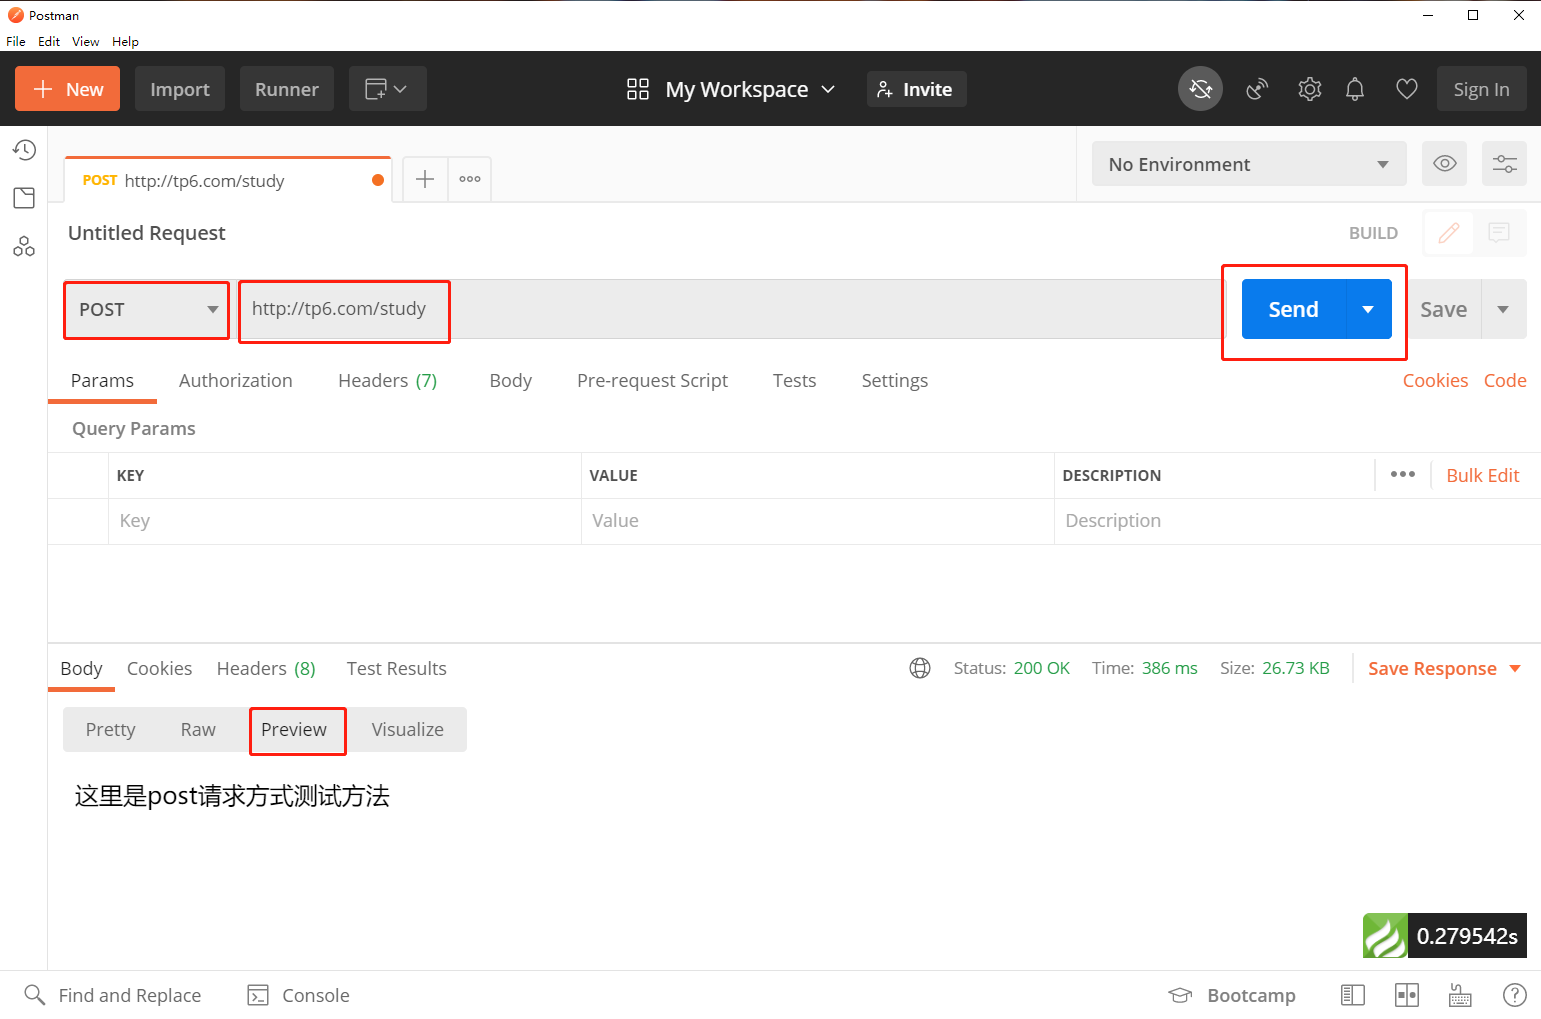Viewport: 1541px width, 1019px height.
Task: Open the History sidebar icon
Action: (24, 150)
